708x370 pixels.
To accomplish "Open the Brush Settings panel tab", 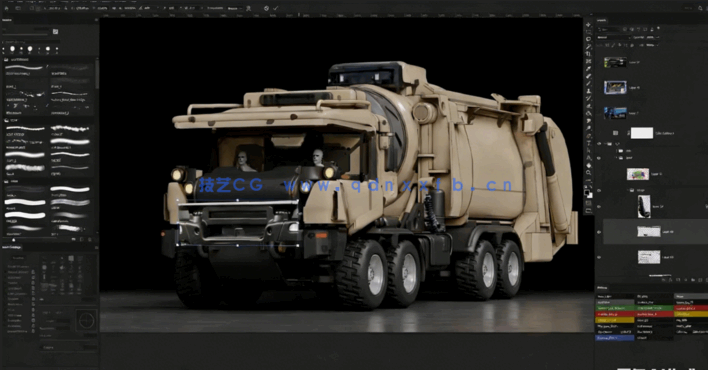I will click(x=11, y=247).
